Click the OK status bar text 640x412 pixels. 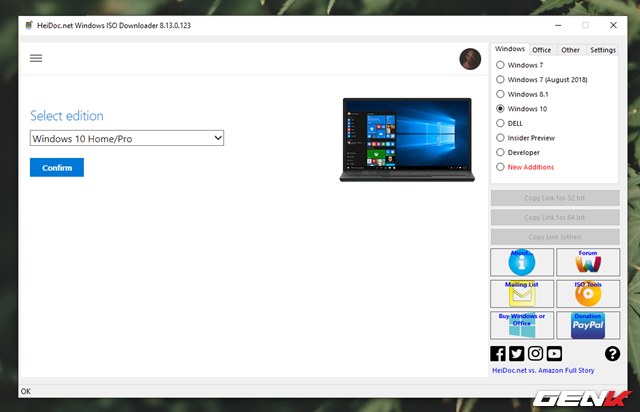26,391
